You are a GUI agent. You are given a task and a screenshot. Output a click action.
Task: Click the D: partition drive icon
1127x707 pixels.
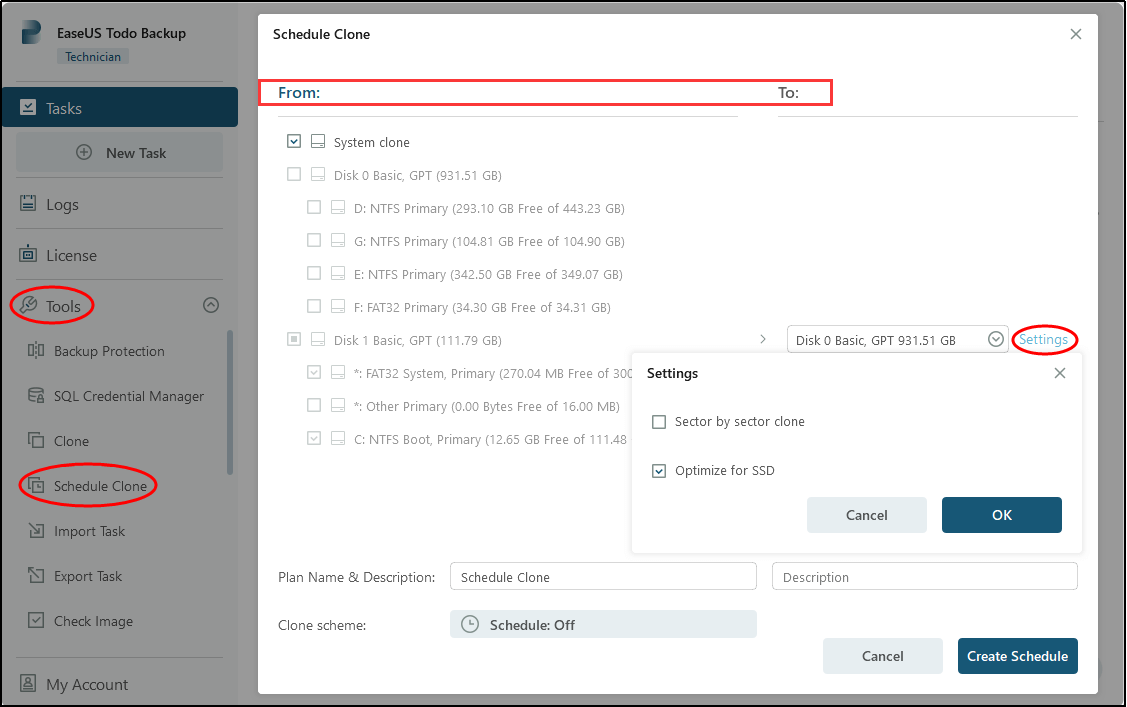point(338,207)
